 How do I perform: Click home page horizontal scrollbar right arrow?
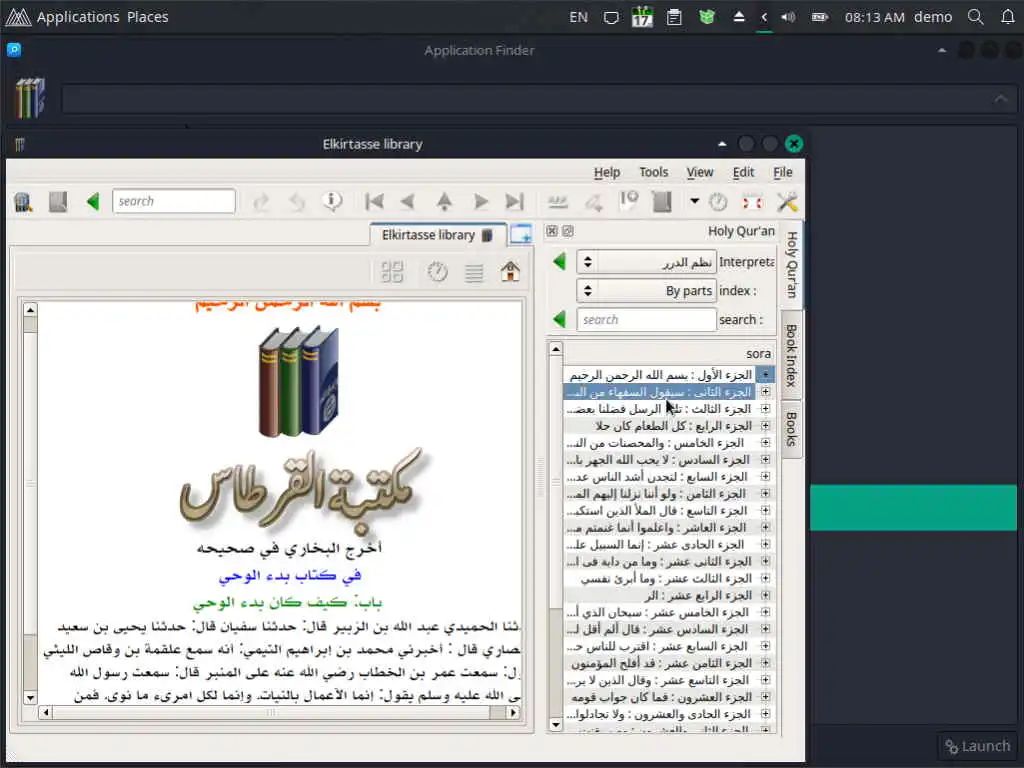513,712
